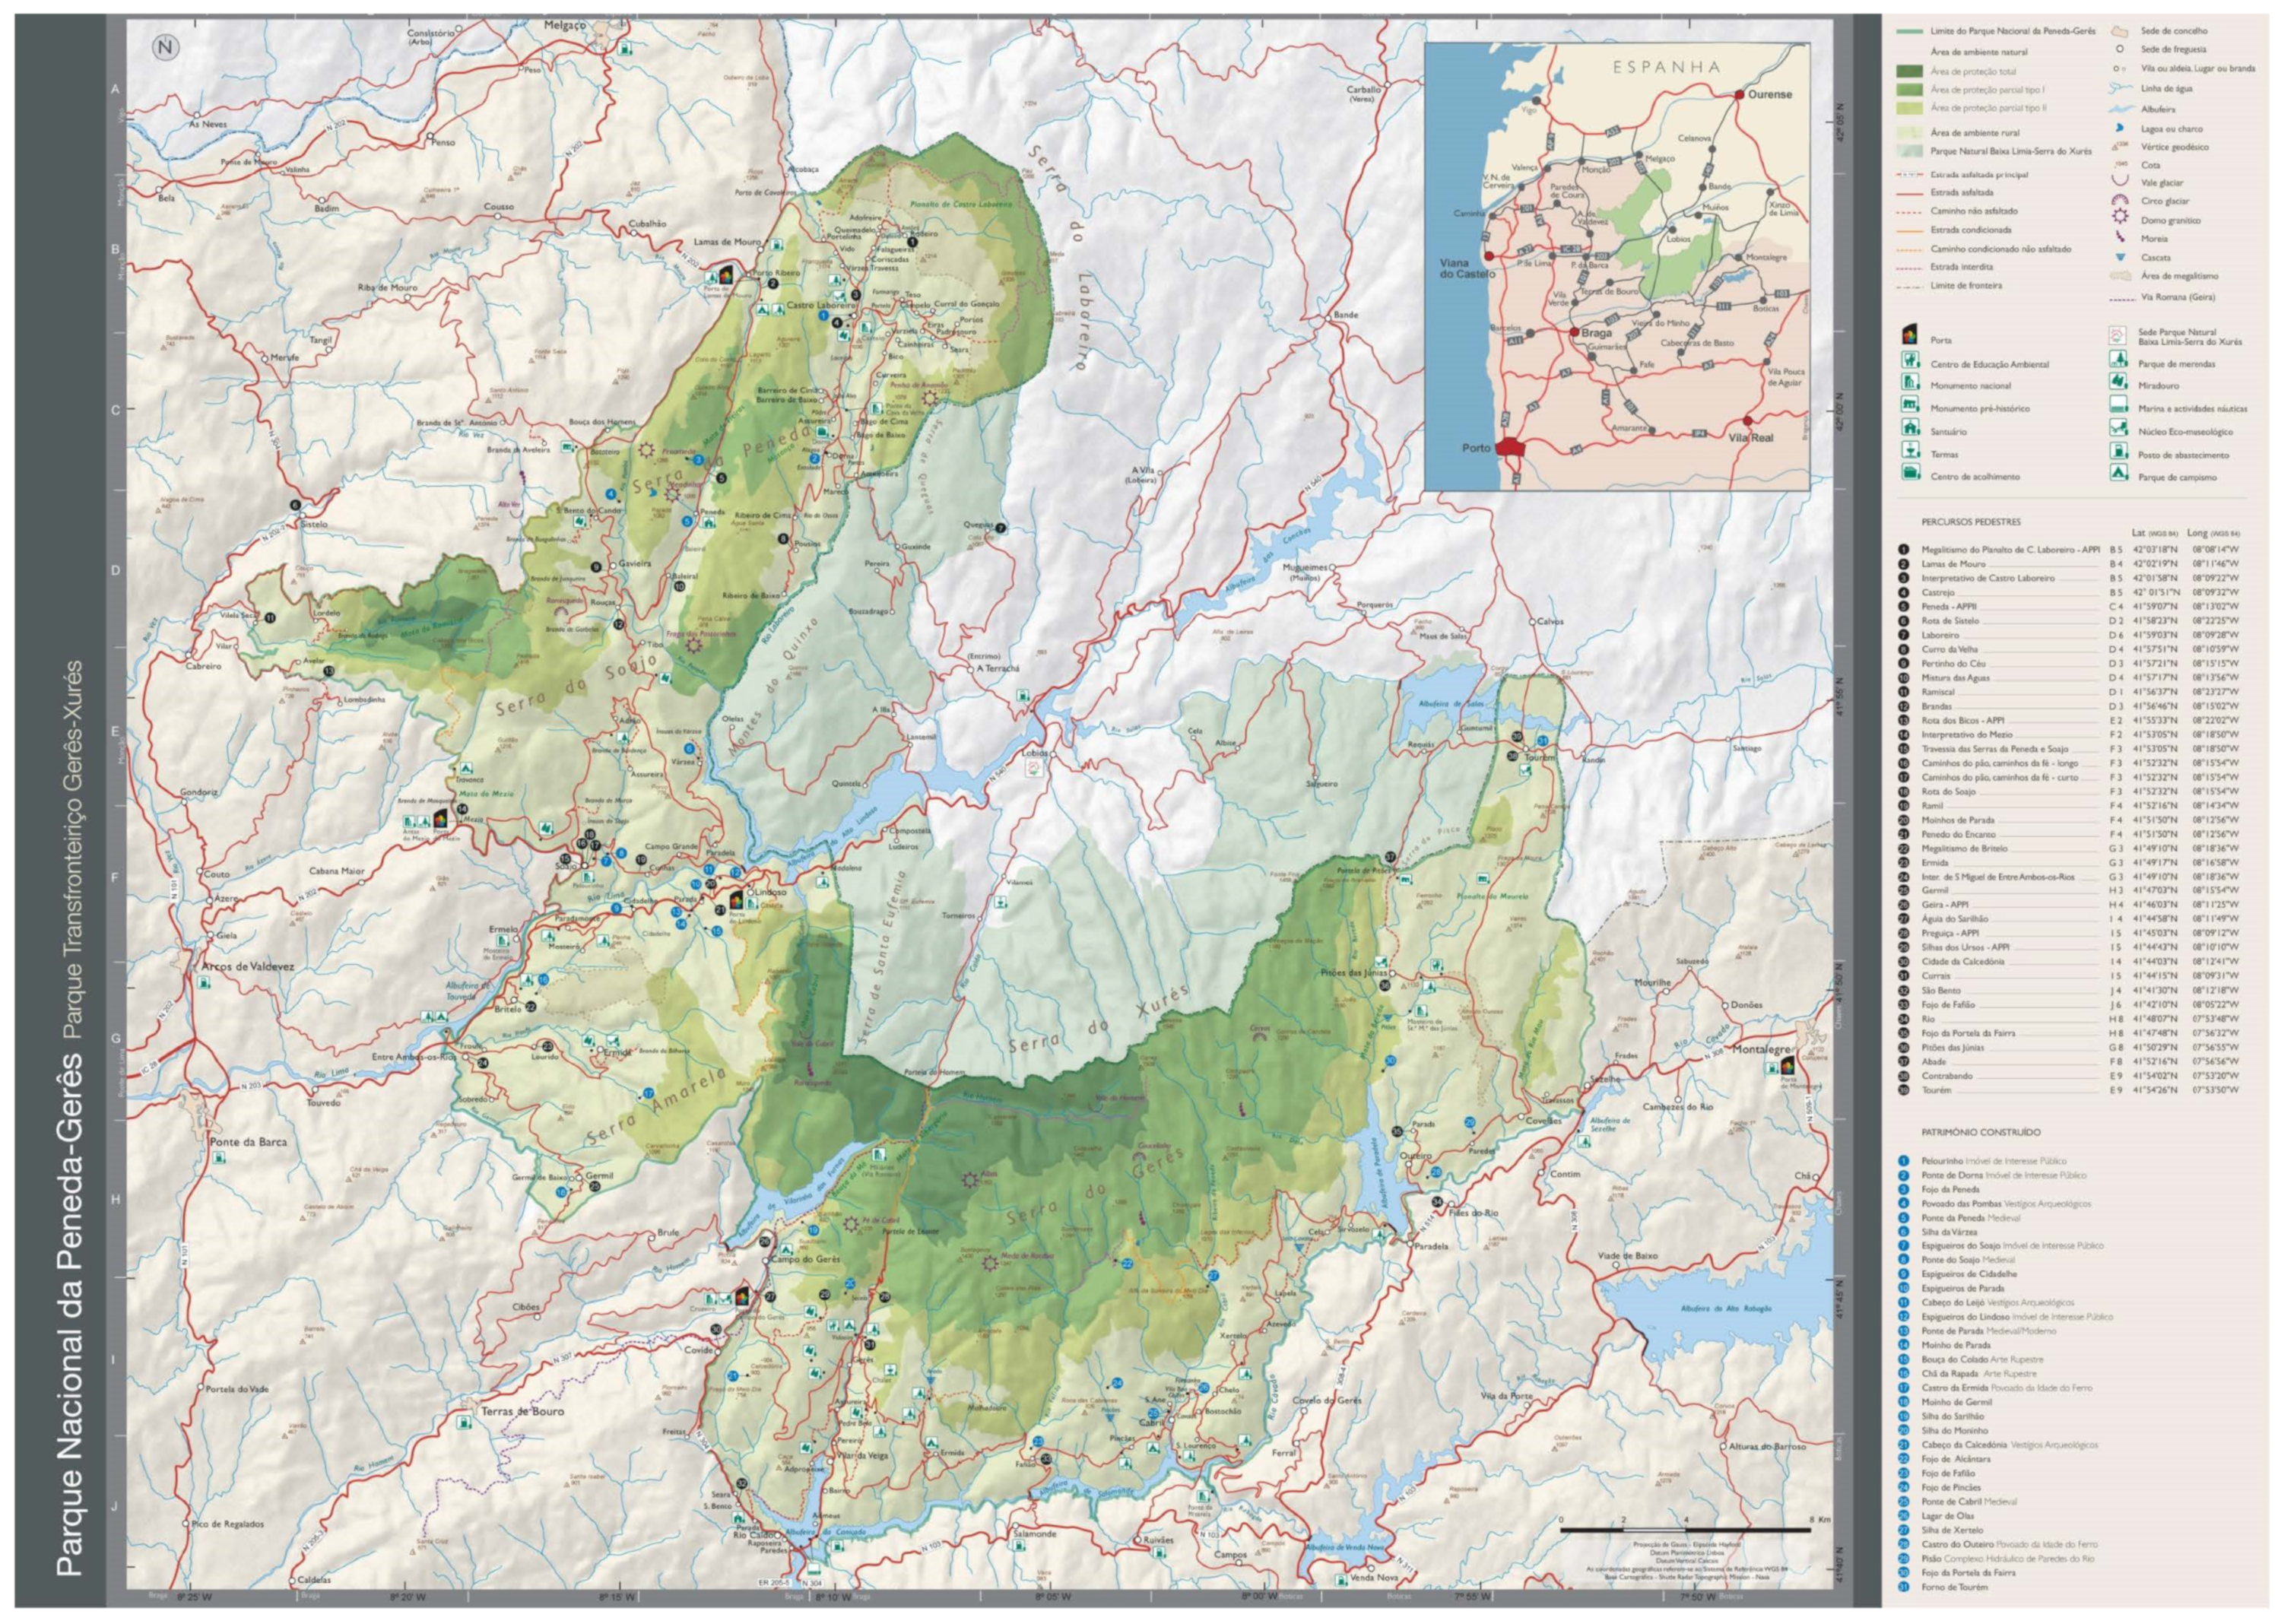
Task: Click the north compass N symbol
Action: pyautogui.click(x=166, y=48)
